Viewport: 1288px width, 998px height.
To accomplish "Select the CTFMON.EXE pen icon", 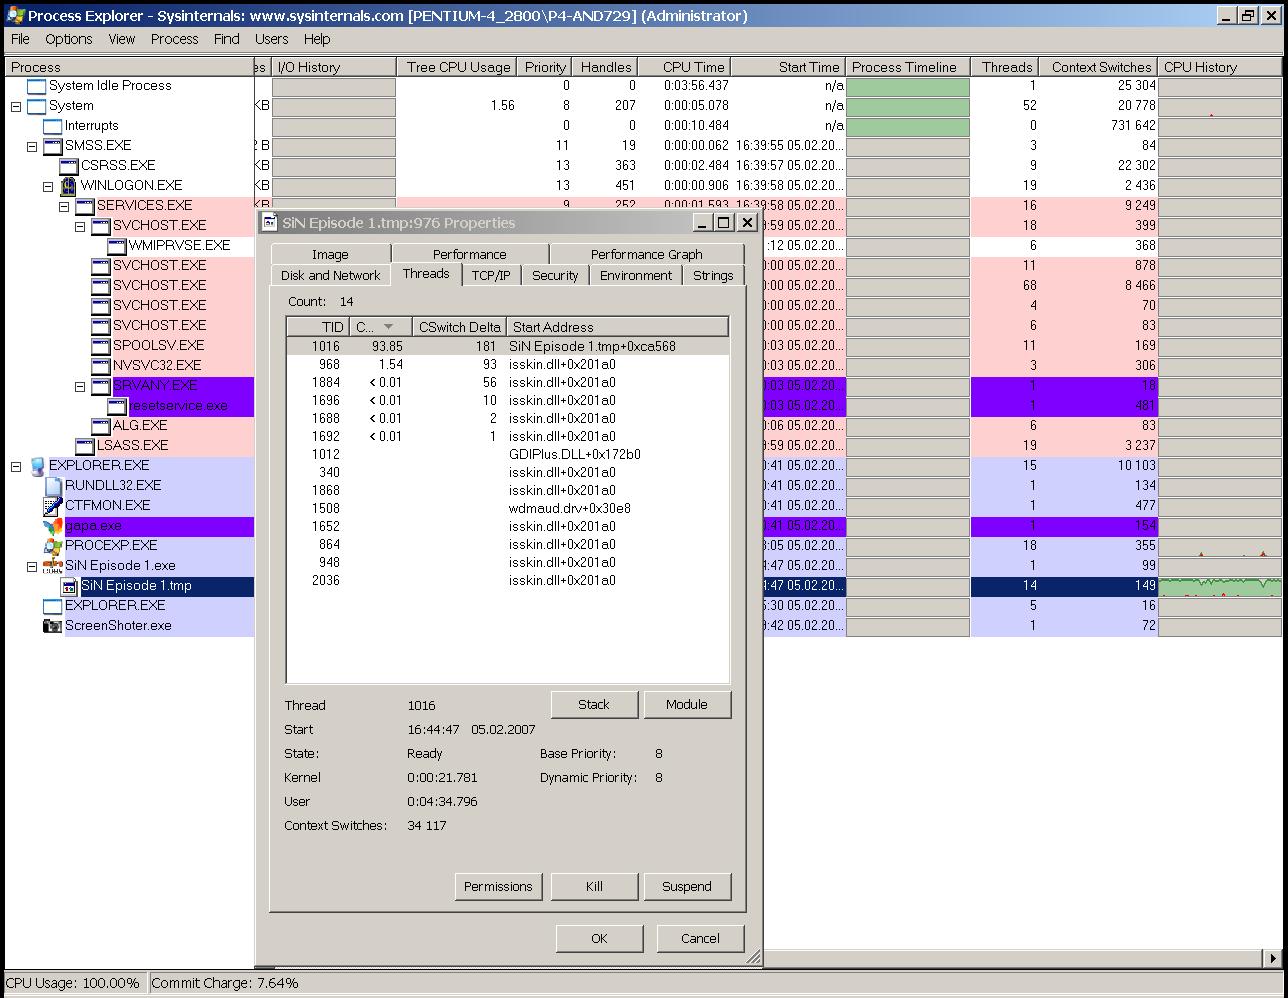I will [x=53, y=506].
